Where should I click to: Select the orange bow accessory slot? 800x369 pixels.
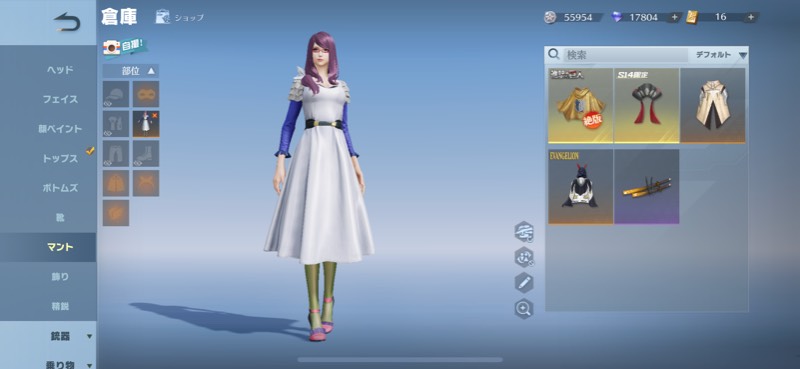[x=146, y=183]
